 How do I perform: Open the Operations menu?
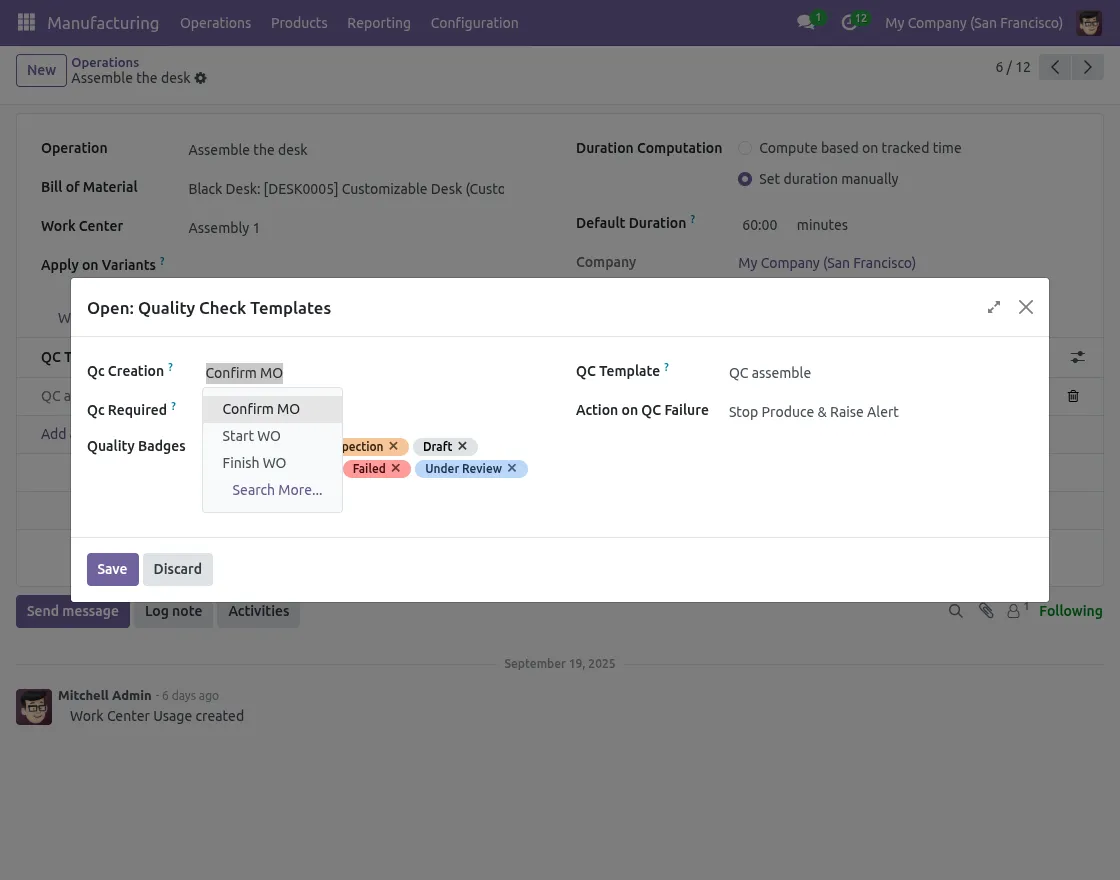[x=216, y=23]
